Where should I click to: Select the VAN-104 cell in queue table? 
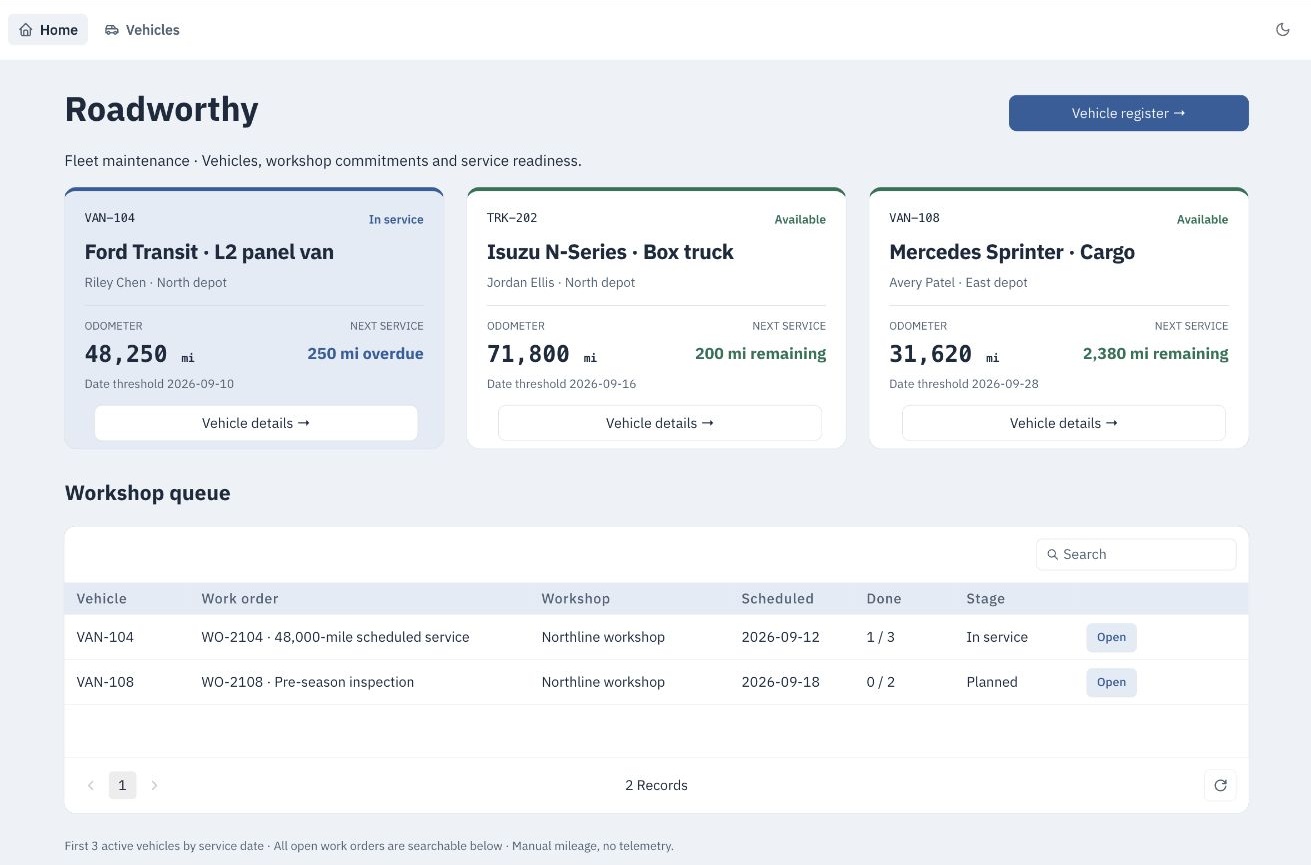(105, 637)
